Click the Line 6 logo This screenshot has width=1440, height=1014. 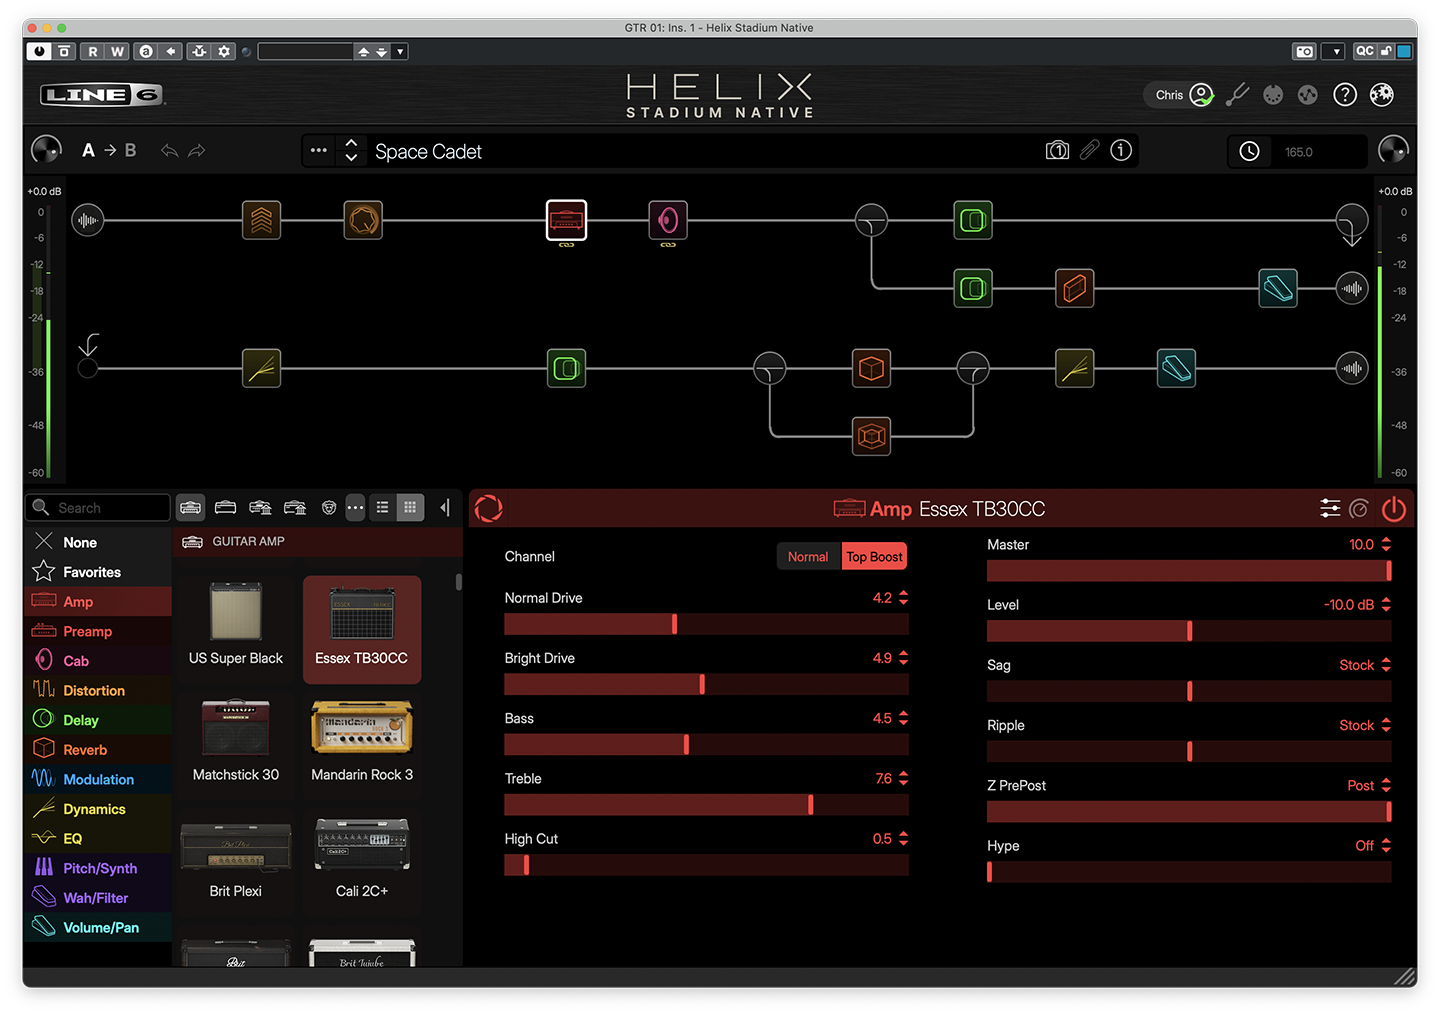click(x=102, y=95)
